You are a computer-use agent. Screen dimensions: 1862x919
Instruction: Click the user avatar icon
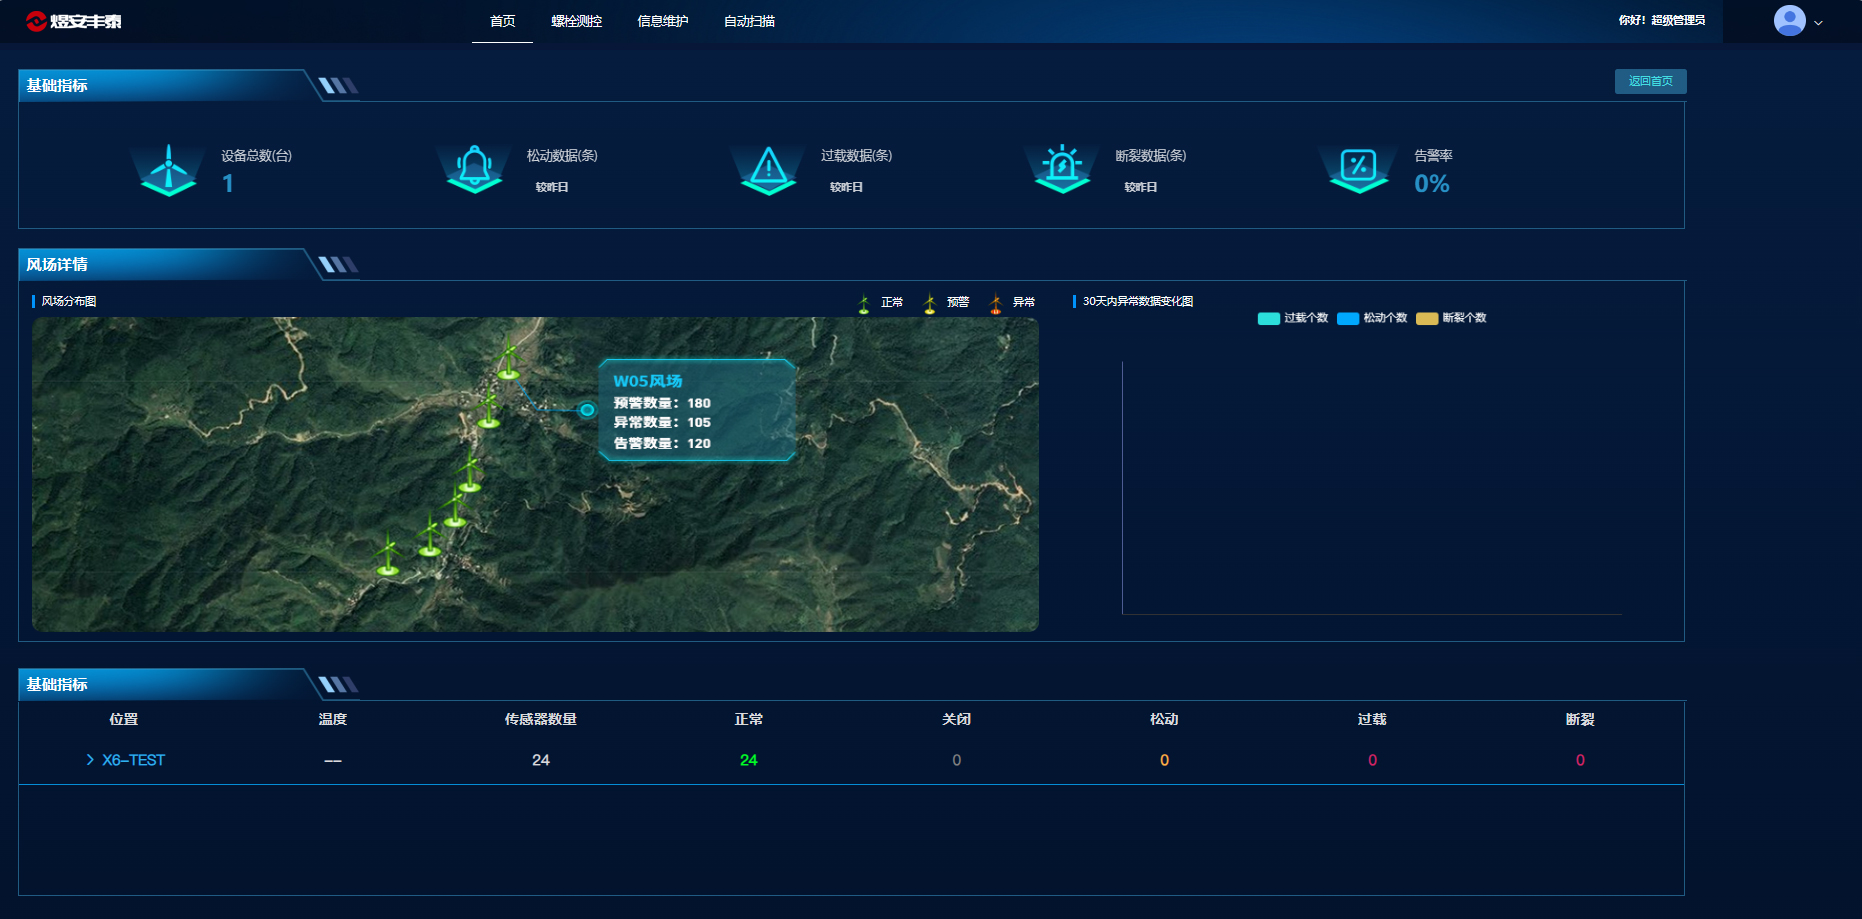click(x=1789, y=21)
